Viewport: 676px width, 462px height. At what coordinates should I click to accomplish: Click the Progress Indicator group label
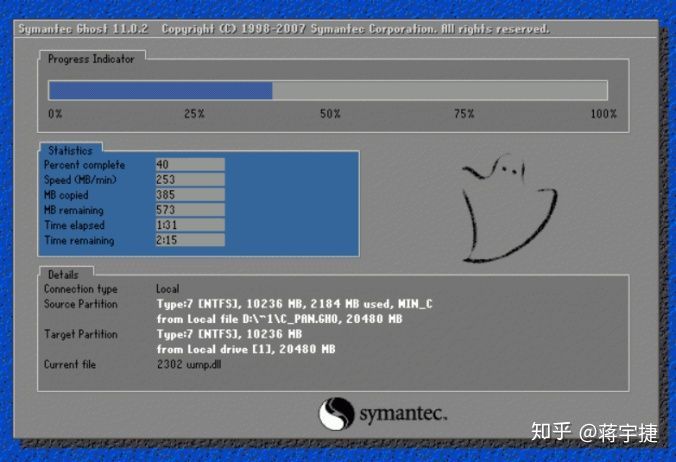pyautogui.click(x=91, y=60)
